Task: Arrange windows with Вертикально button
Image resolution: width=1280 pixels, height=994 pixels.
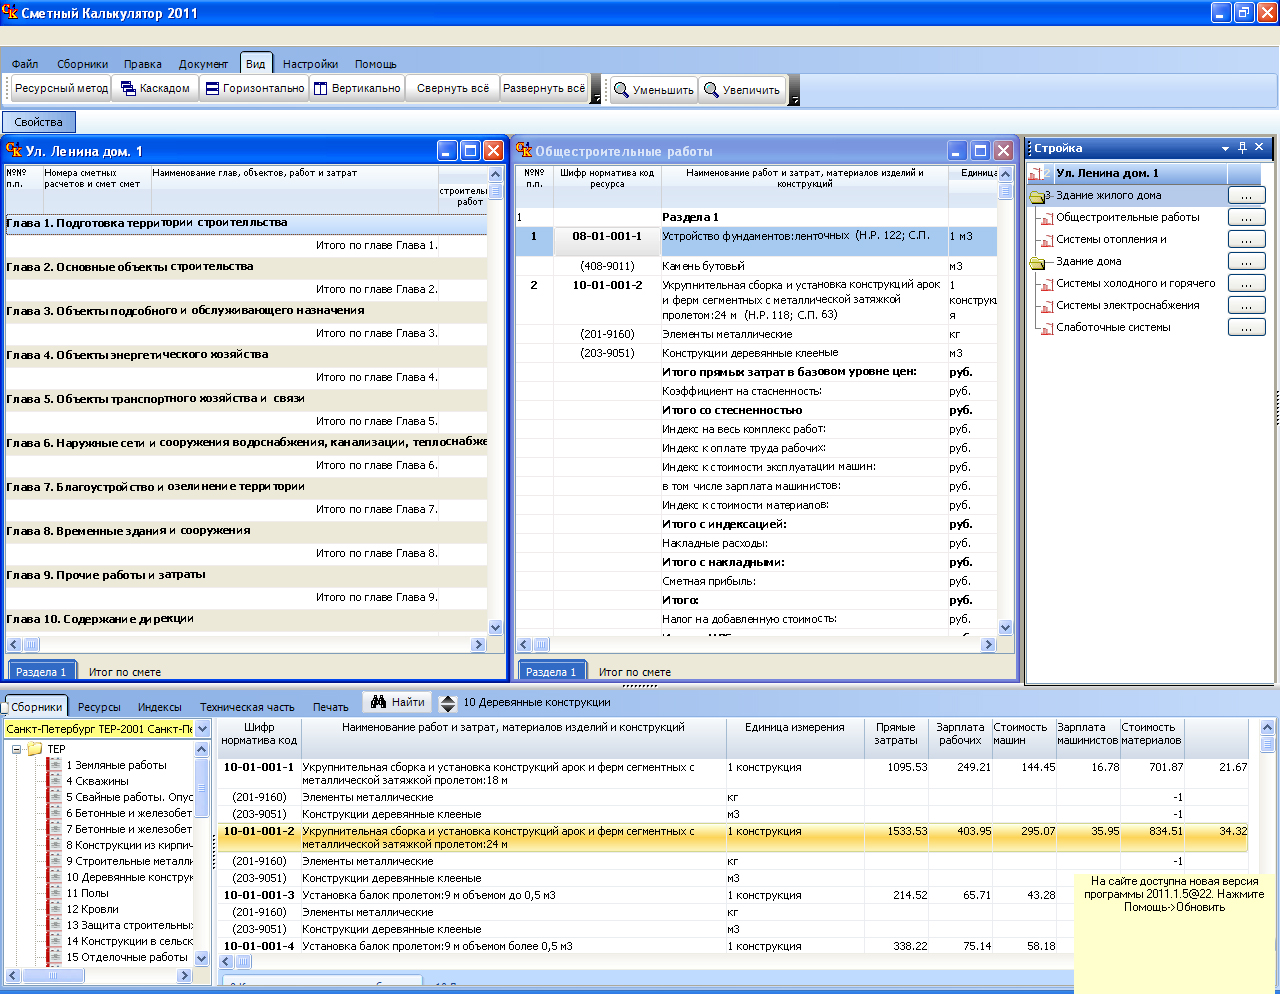Action: [357, 89]
